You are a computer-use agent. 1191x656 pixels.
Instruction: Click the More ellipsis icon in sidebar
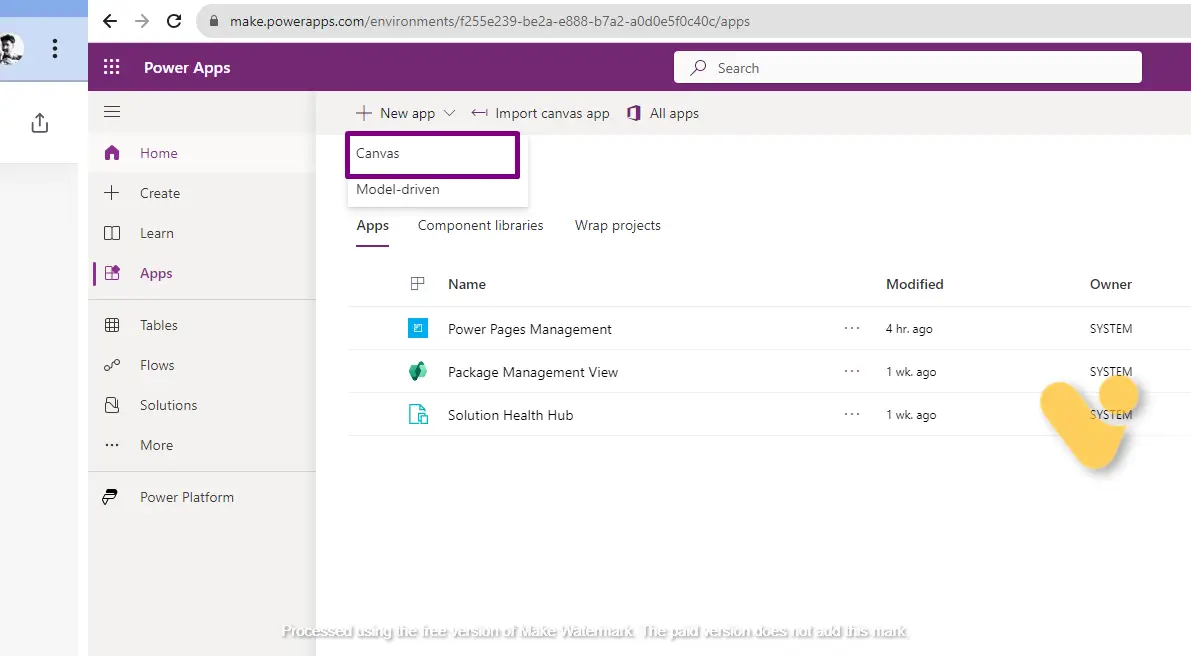point(112,445)
